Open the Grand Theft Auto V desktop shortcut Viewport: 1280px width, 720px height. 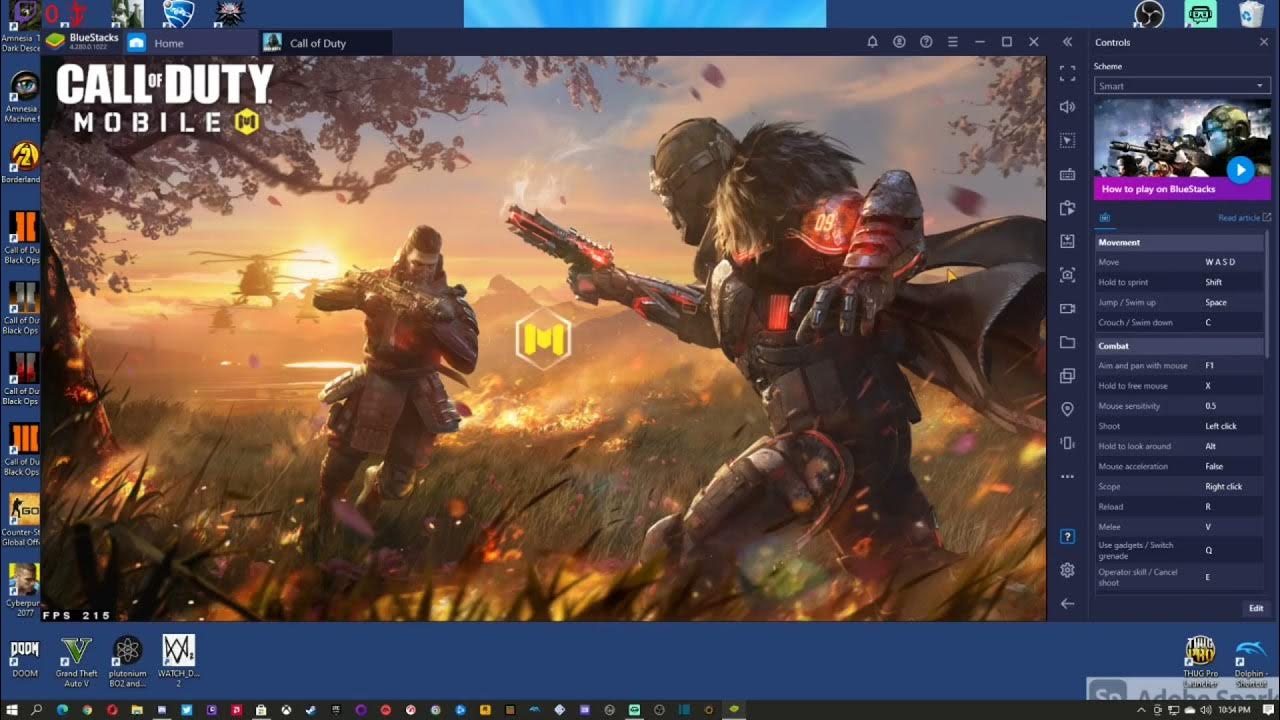pyautogui.click(x=76, y=661)
